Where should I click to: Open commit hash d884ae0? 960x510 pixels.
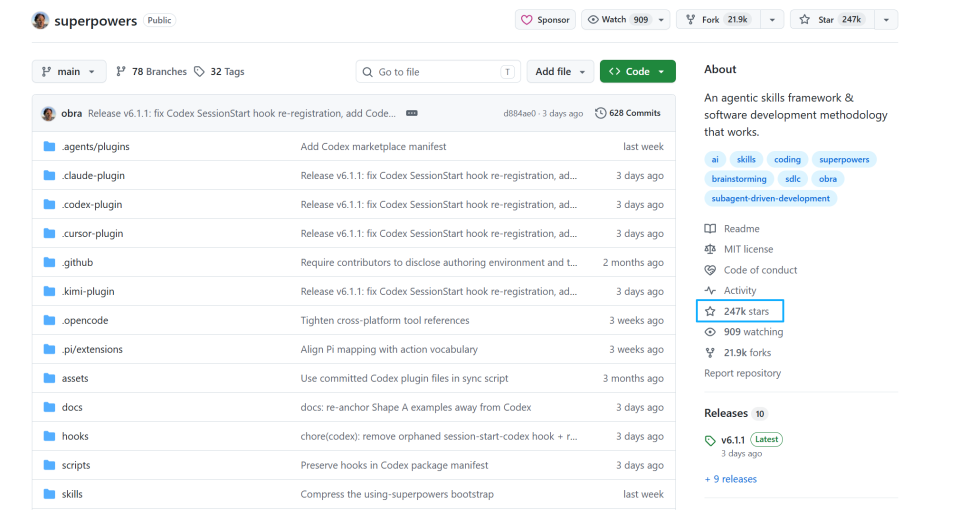(x=519, y=113)
